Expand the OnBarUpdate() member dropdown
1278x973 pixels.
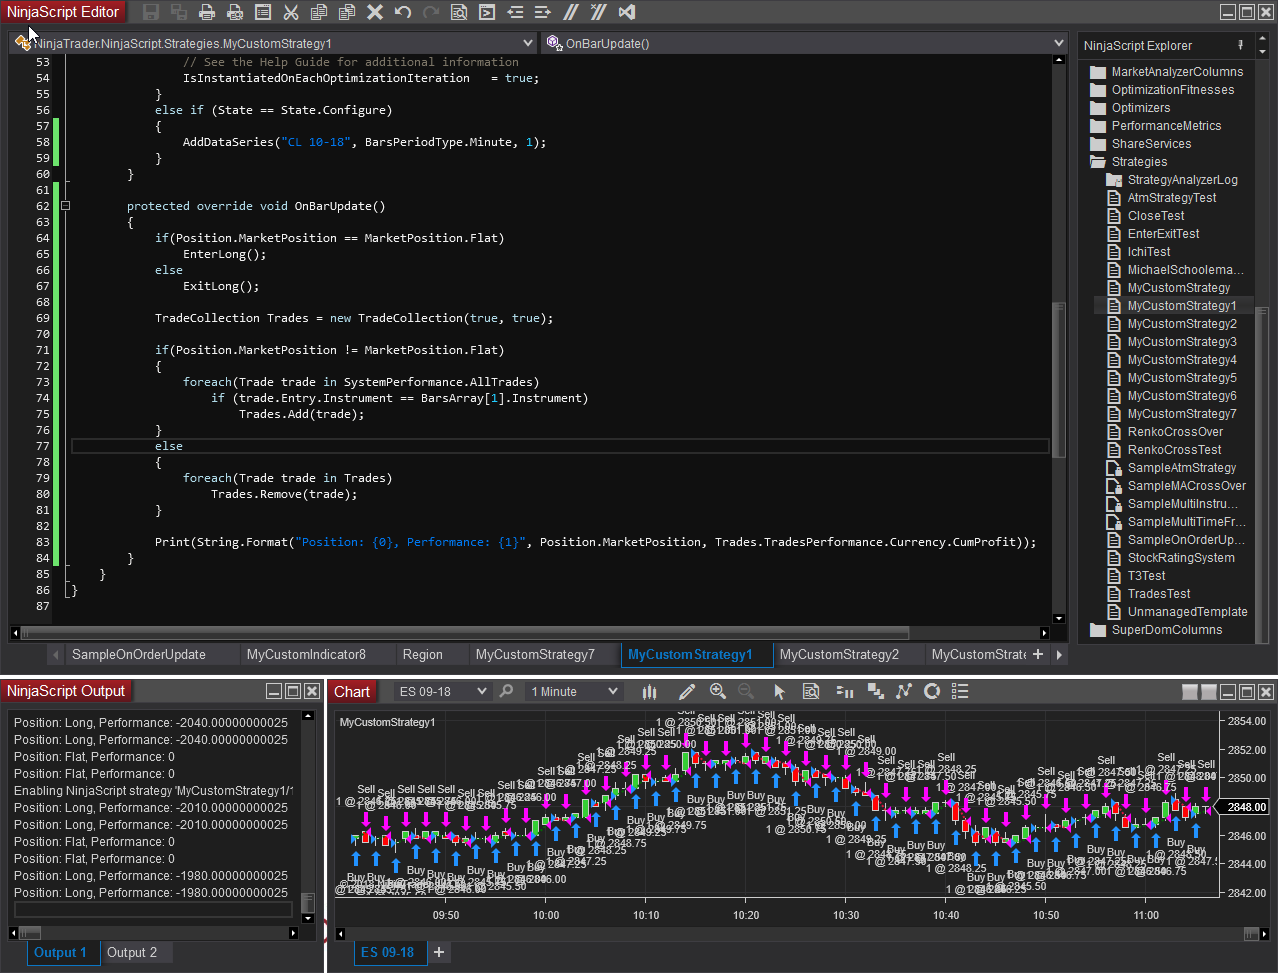[x=1058, y=43]
